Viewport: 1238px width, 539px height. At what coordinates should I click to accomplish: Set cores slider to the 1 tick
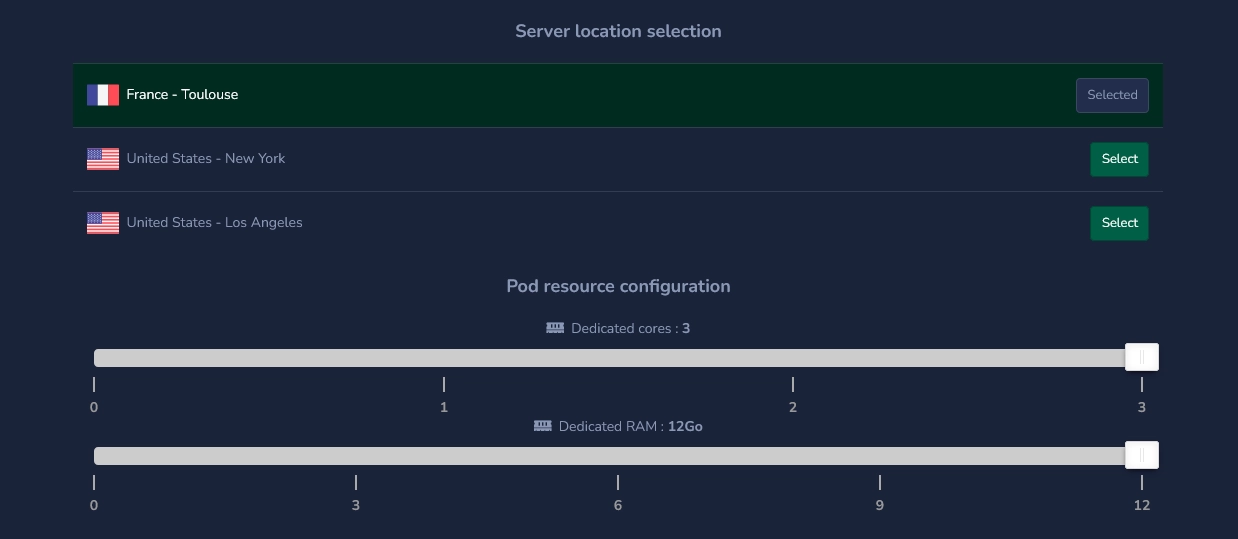(x=444, y=358)
